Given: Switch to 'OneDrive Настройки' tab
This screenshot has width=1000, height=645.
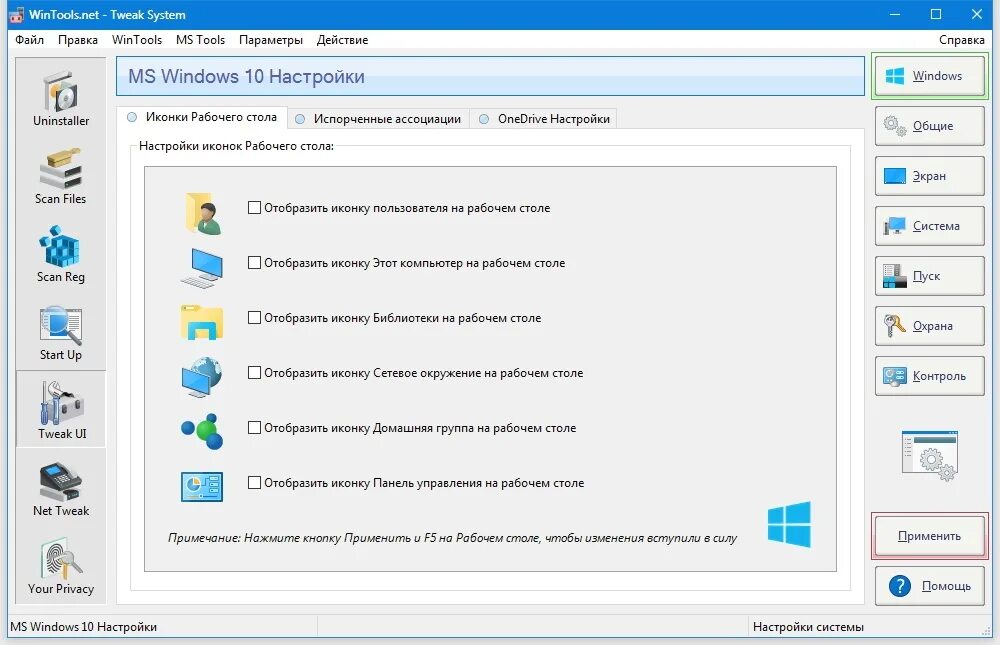Looking at the screenshot, I should (544, 119).
